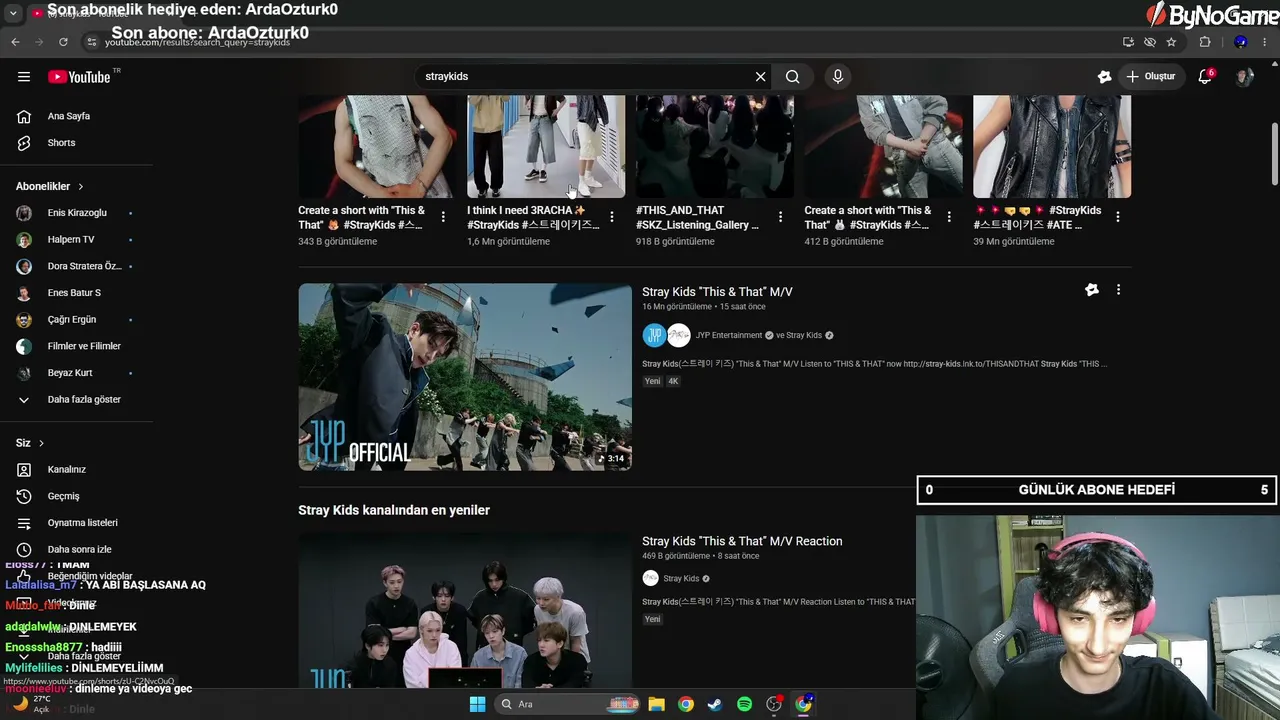Viewport: 1280px width, 720px height.
Task: Open the browser tab list chevron
Action: [x=13, y=14]
